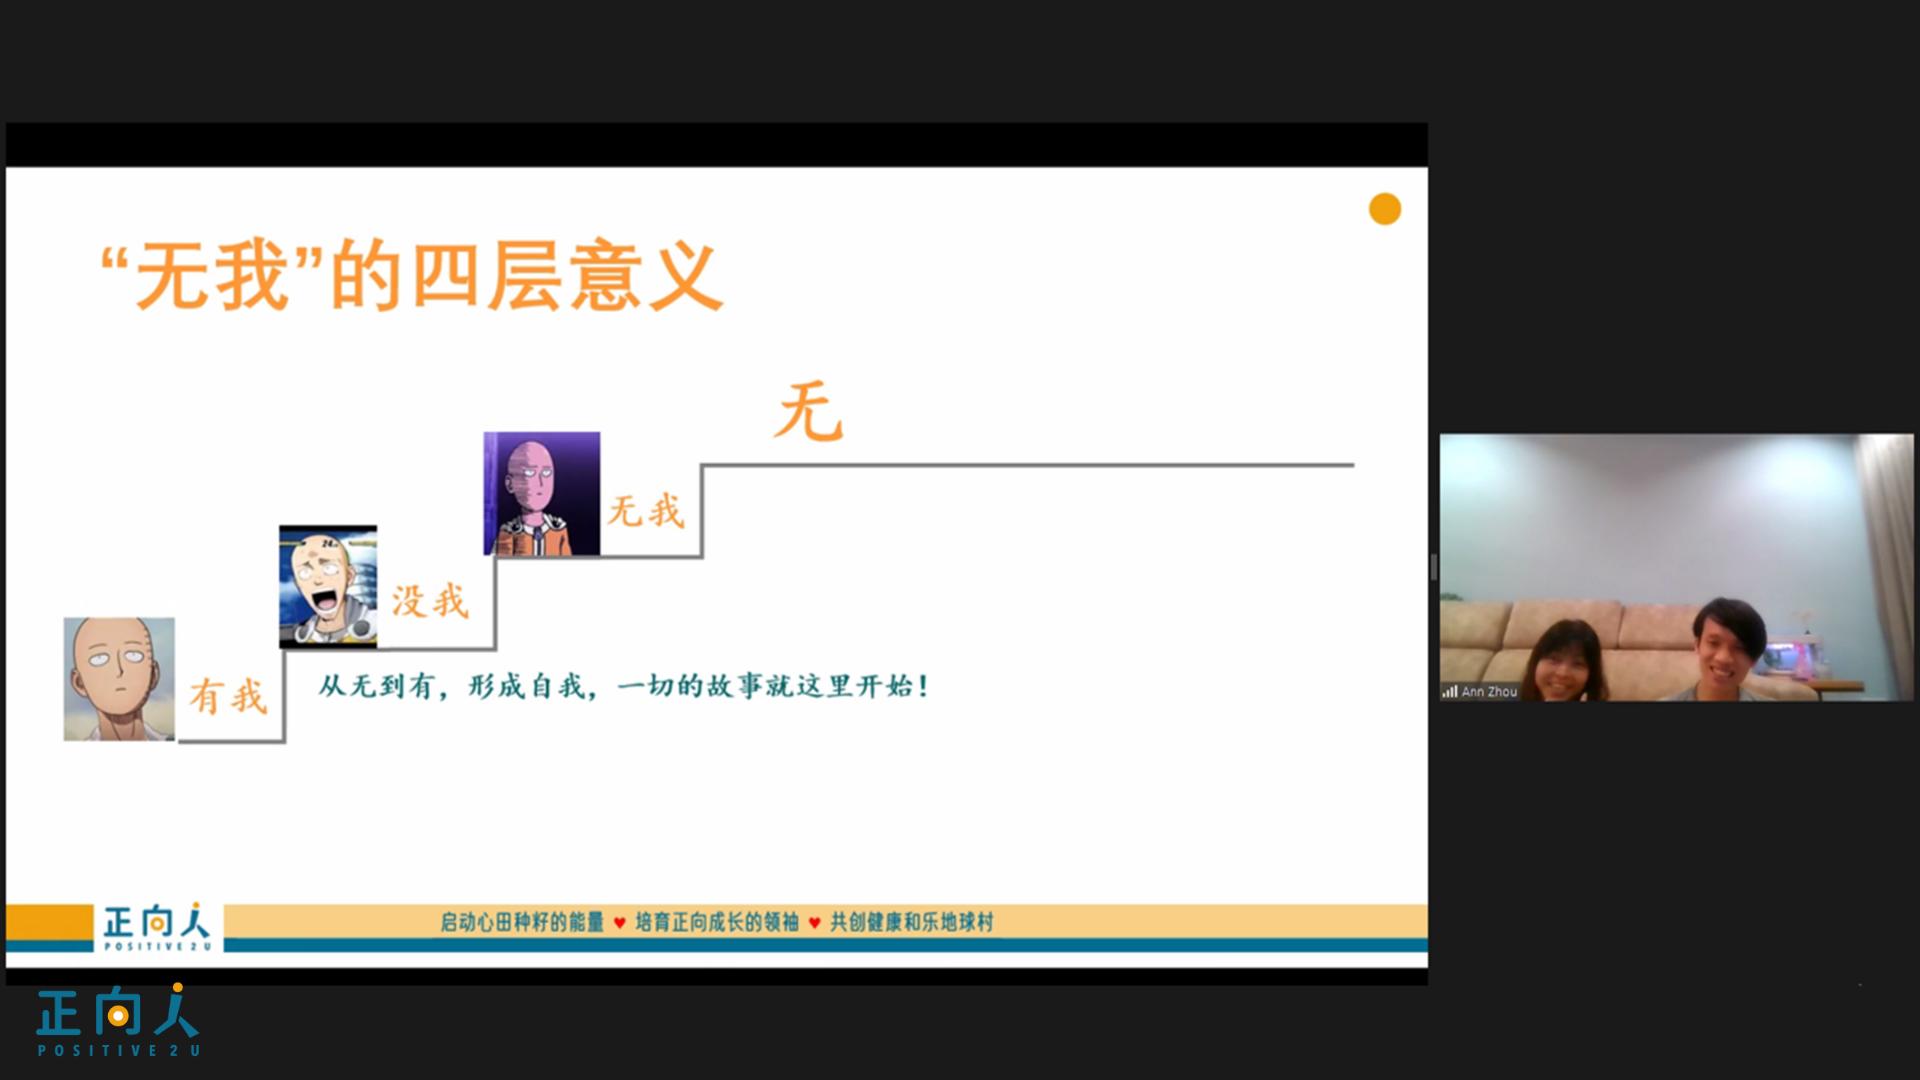
Task: Click footer text 培育正向成长的领袖
Action: click(717, 922)
